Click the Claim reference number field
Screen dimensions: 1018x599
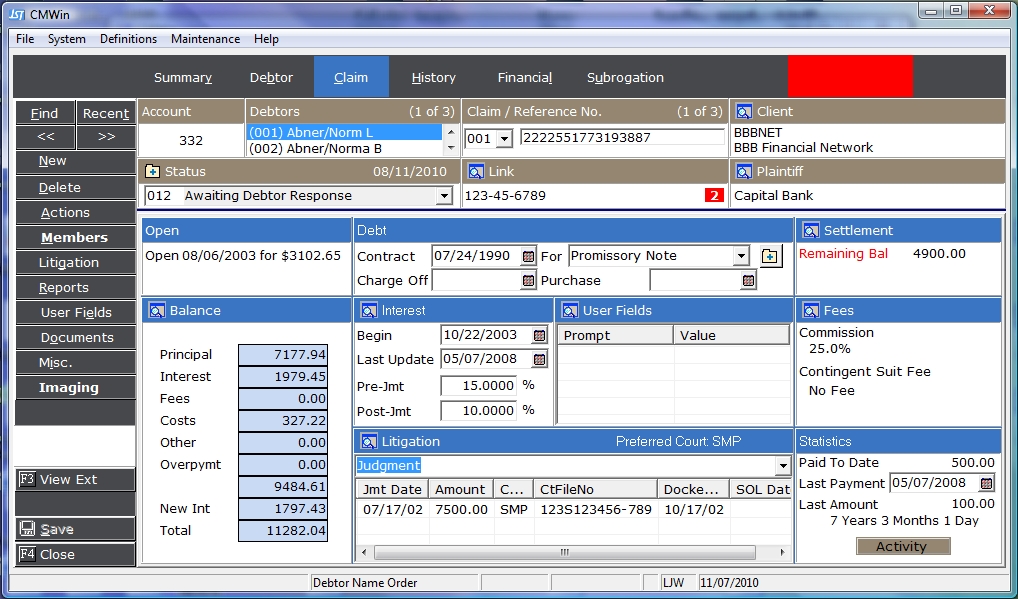click(621, 138)
